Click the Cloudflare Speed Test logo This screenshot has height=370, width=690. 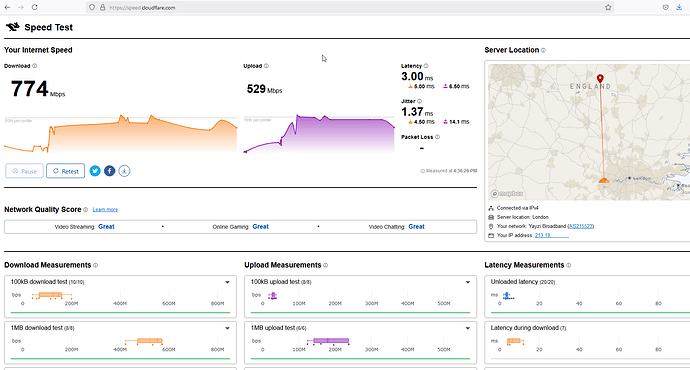pyautogui.click(x=13, y=27)
